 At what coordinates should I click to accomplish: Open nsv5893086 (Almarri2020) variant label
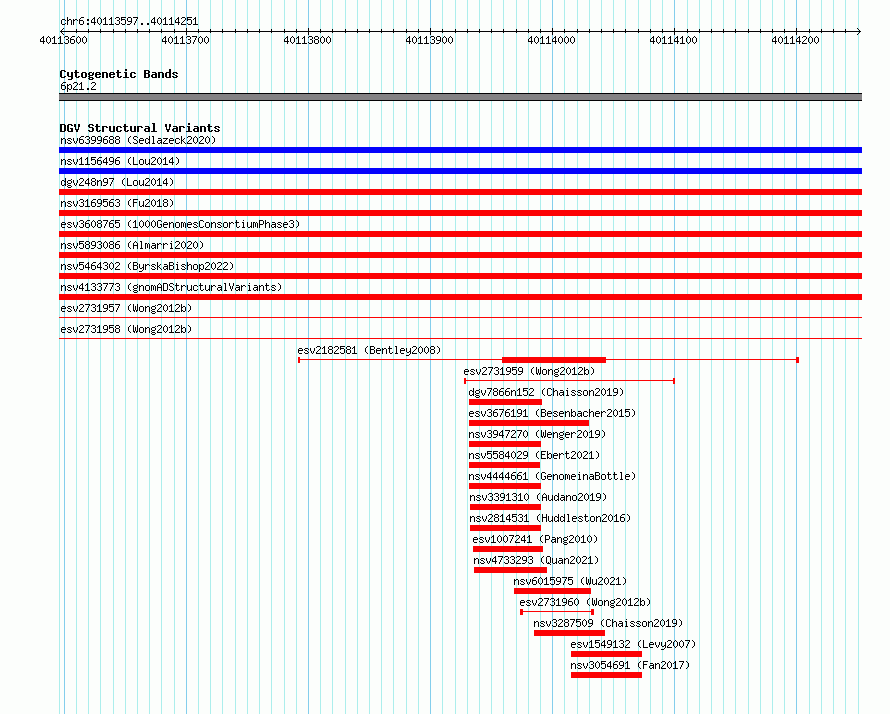132,245
